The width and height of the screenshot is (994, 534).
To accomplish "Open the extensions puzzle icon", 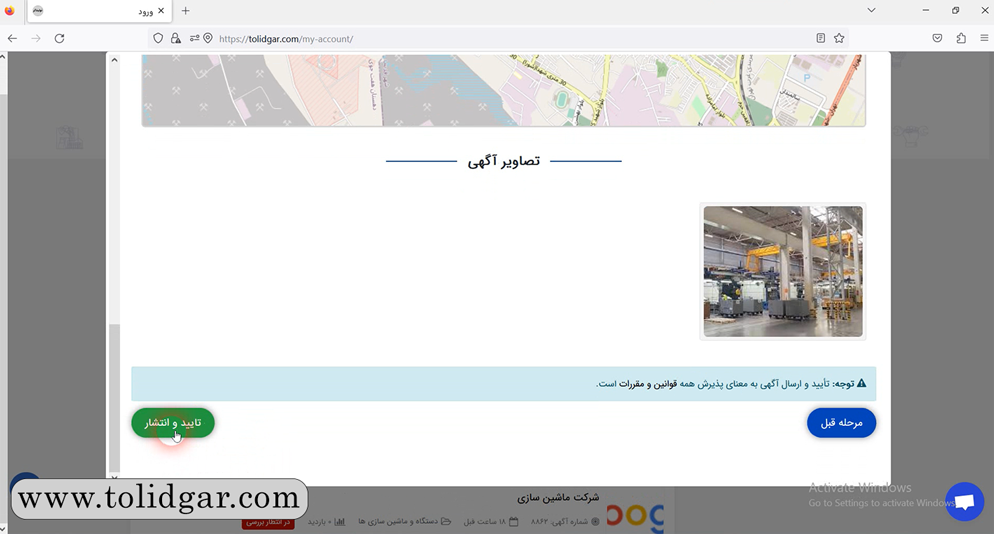I will pyautogui.click(x=961, y=39).
